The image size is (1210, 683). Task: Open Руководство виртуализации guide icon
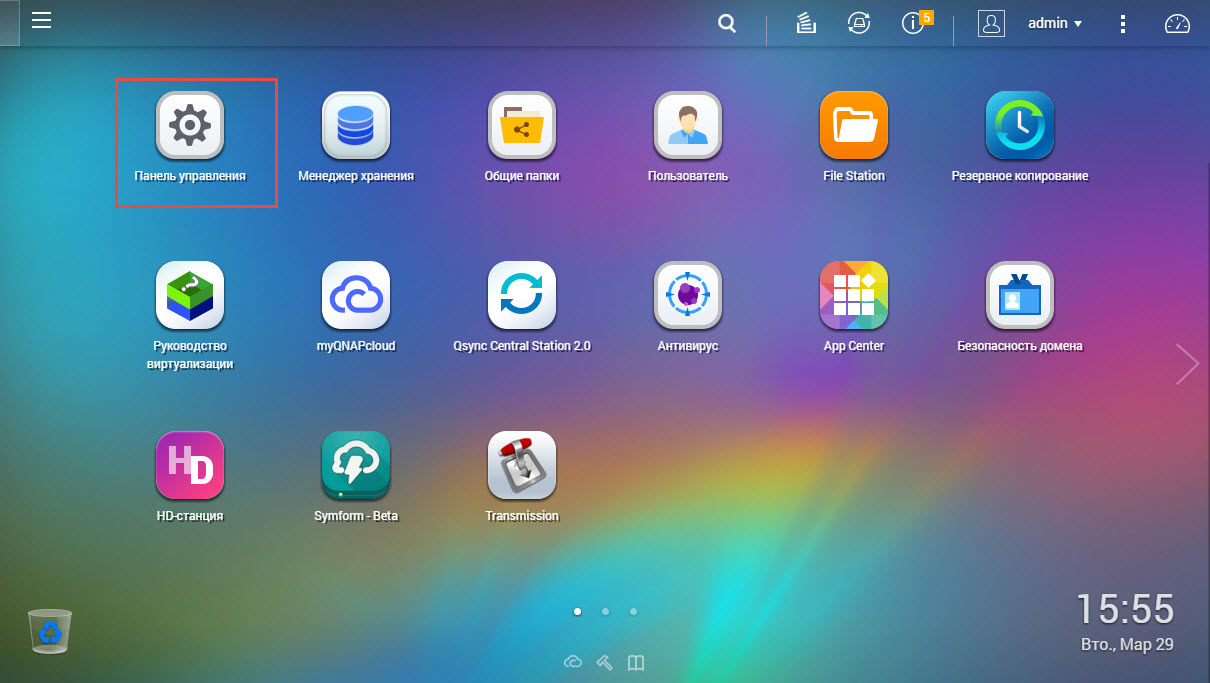point(190,295)
